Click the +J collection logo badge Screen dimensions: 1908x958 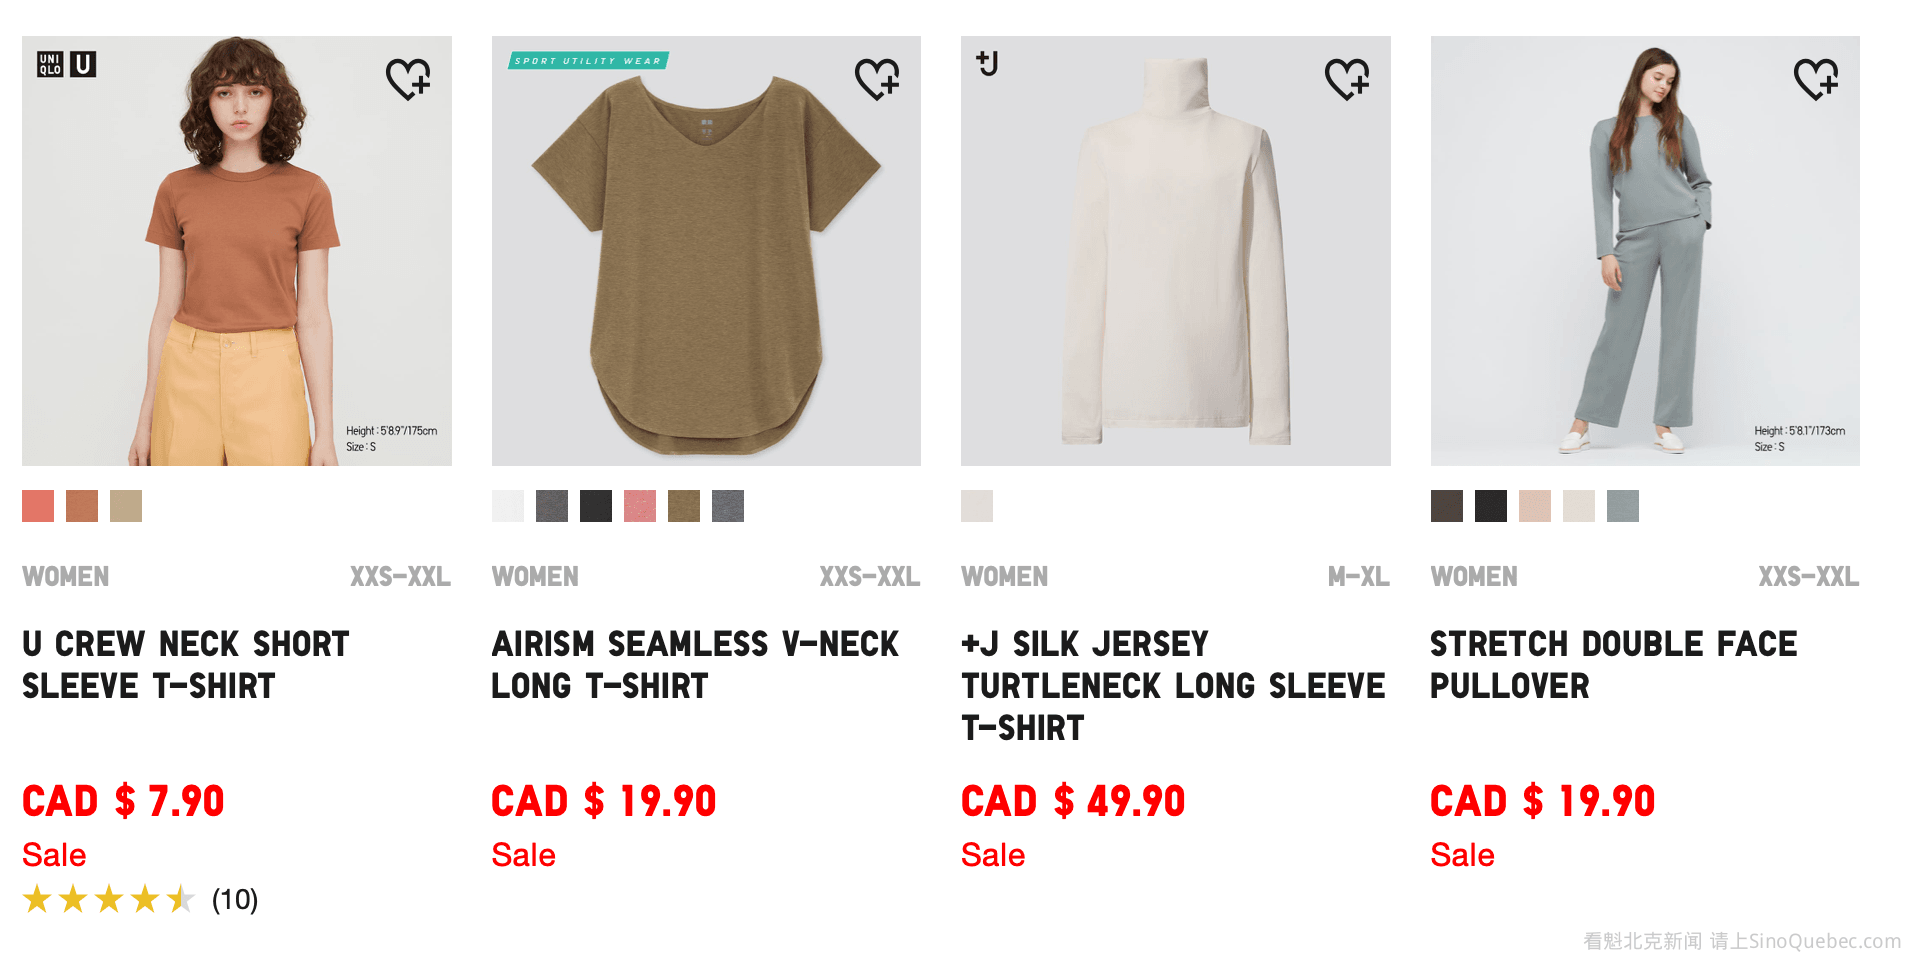click(x=987, y=63)
